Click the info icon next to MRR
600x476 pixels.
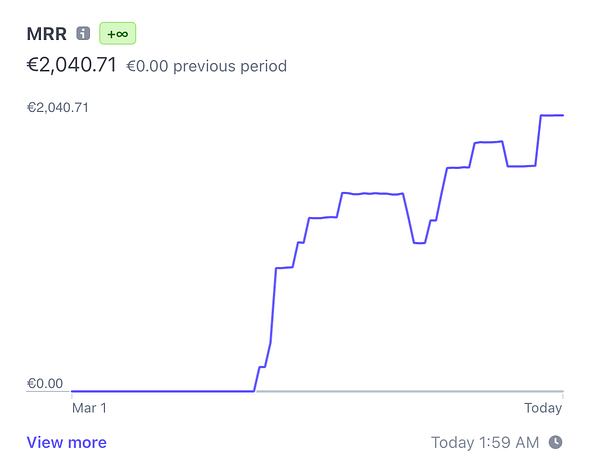pos(83,34)
